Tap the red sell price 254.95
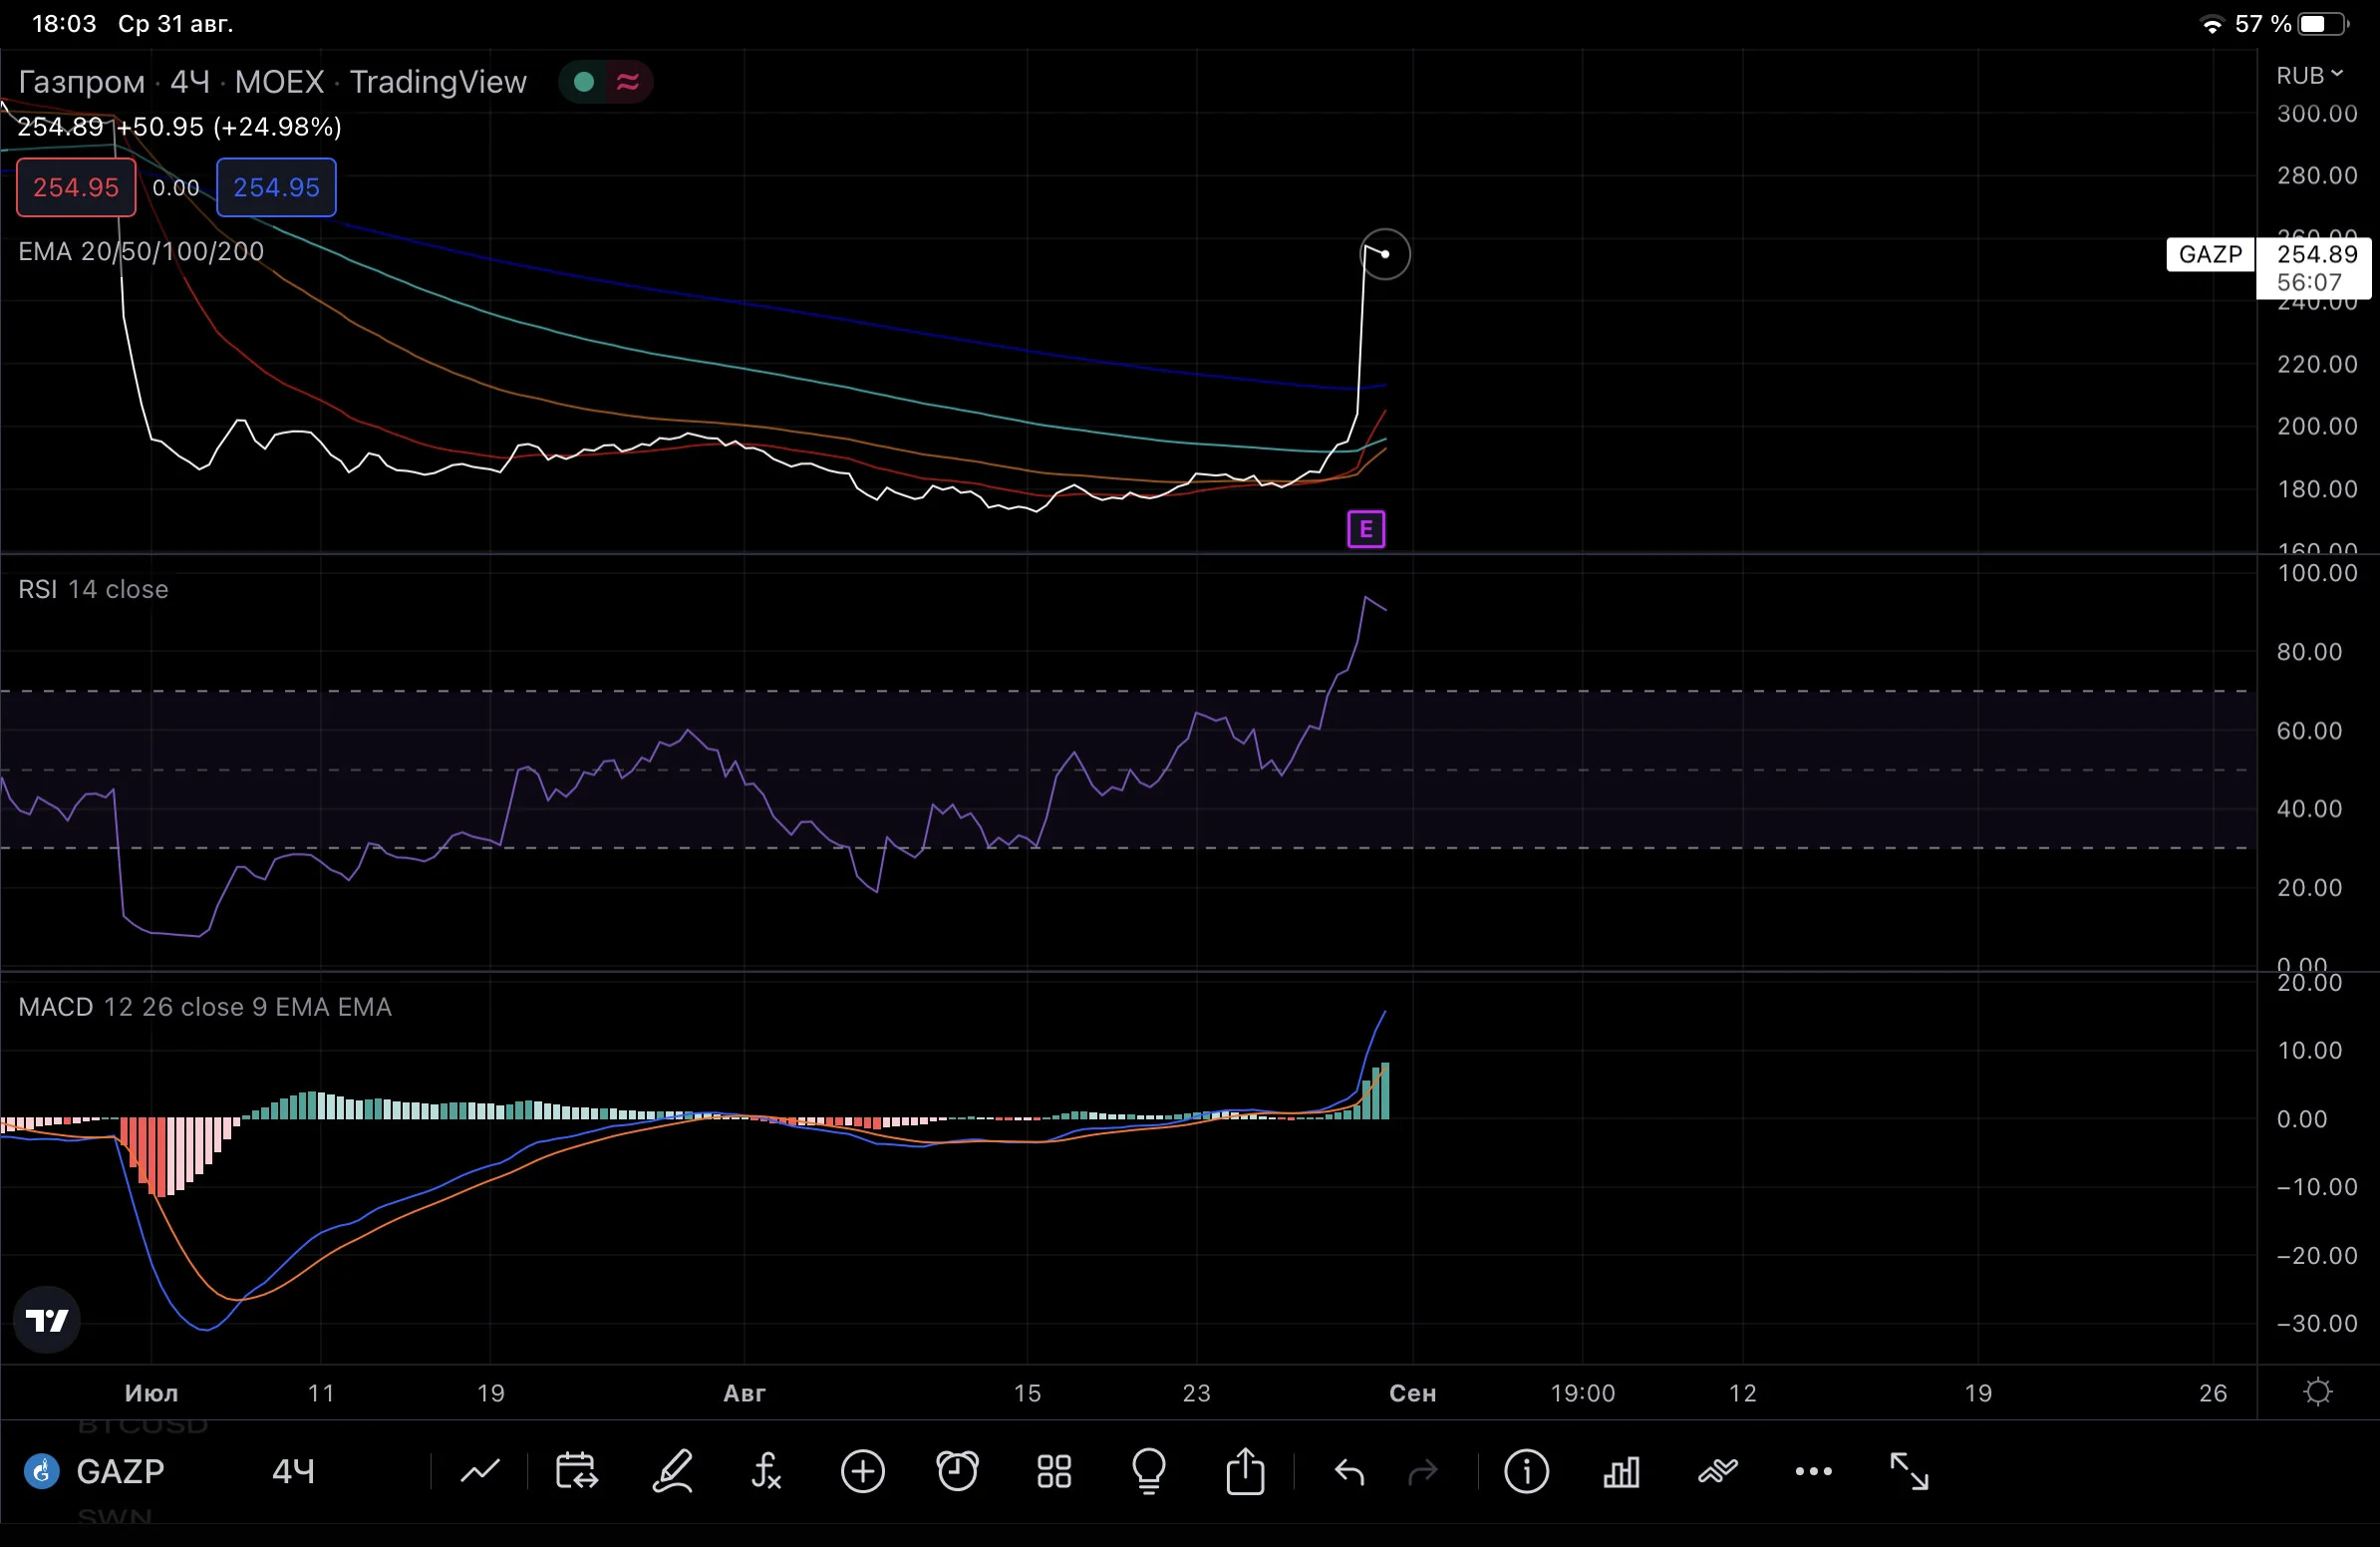 coord(76,187)
